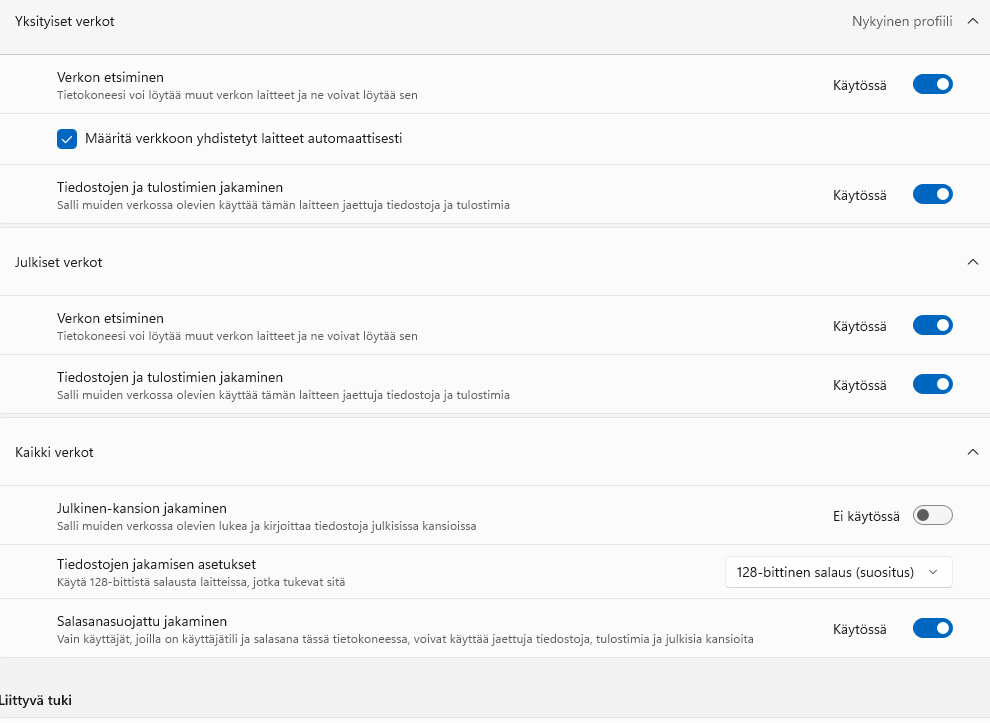The width and height of the screenshot is (990, 723).
Task: Click the Nykyinen profiili label
Action: (901, 21)
